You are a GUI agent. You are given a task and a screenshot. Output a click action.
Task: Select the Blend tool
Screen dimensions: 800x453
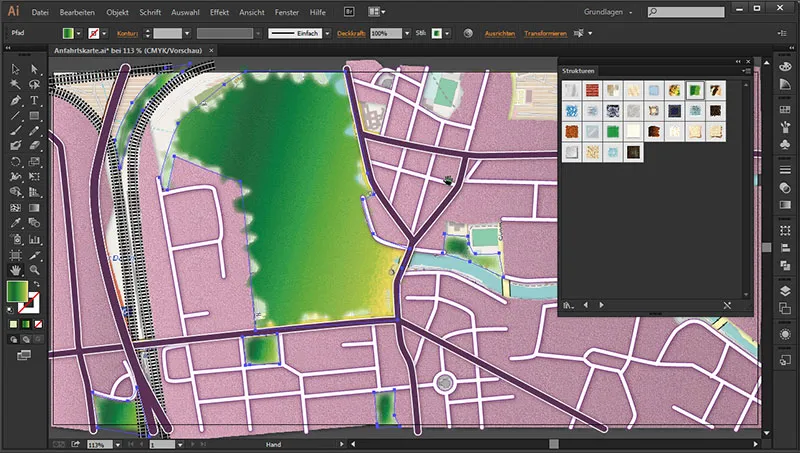34,223
